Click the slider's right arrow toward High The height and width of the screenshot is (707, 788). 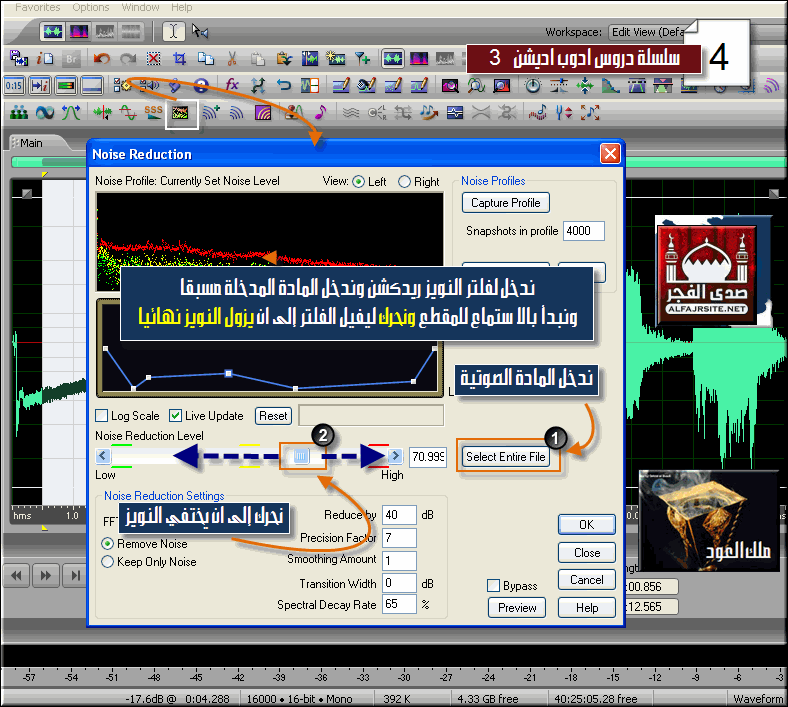[x=395, y=456]
